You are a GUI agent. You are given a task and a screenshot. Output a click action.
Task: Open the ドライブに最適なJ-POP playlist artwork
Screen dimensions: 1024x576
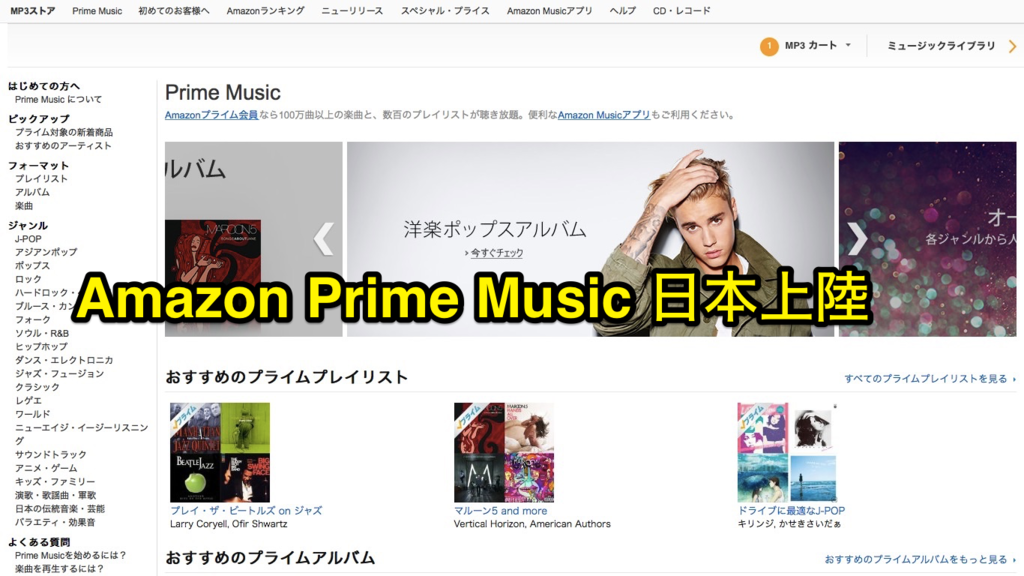point(787,453)
